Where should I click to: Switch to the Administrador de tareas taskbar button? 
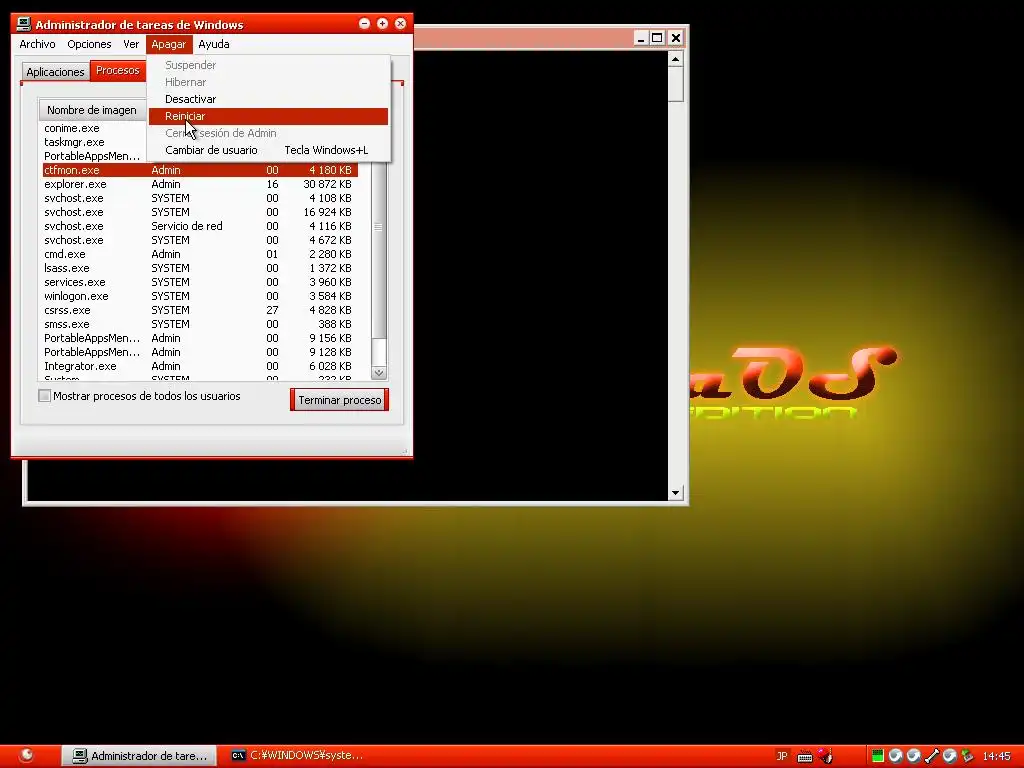click(139, 756)
